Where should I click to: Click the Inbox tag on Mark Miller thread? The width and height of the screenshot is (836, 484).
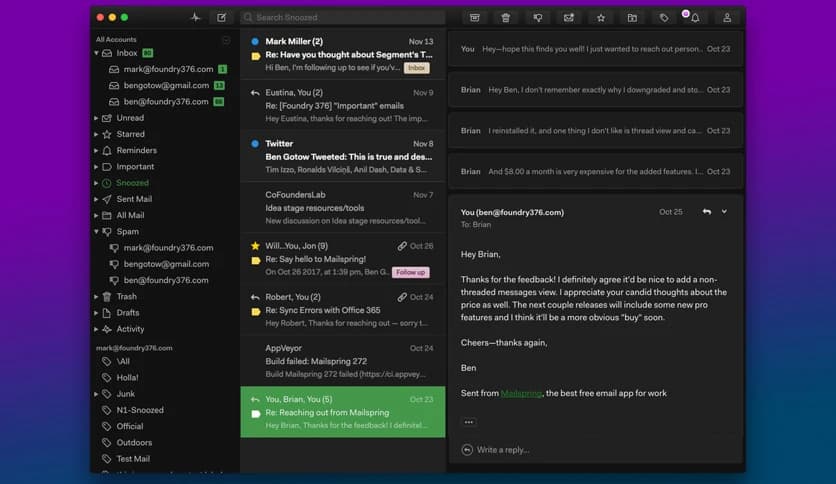pos(416,68)
